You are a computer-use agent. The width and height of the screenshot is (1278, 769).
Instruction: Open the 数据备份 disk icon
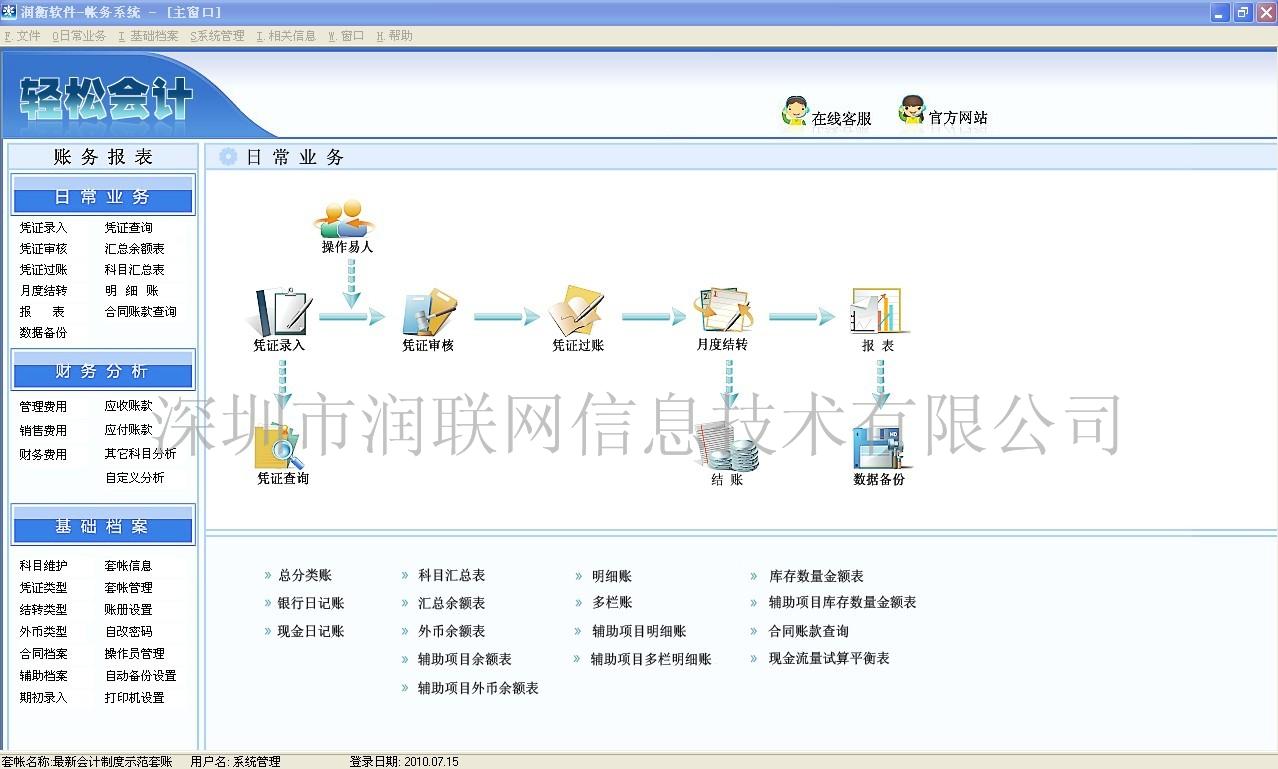[x=879, y=446]
